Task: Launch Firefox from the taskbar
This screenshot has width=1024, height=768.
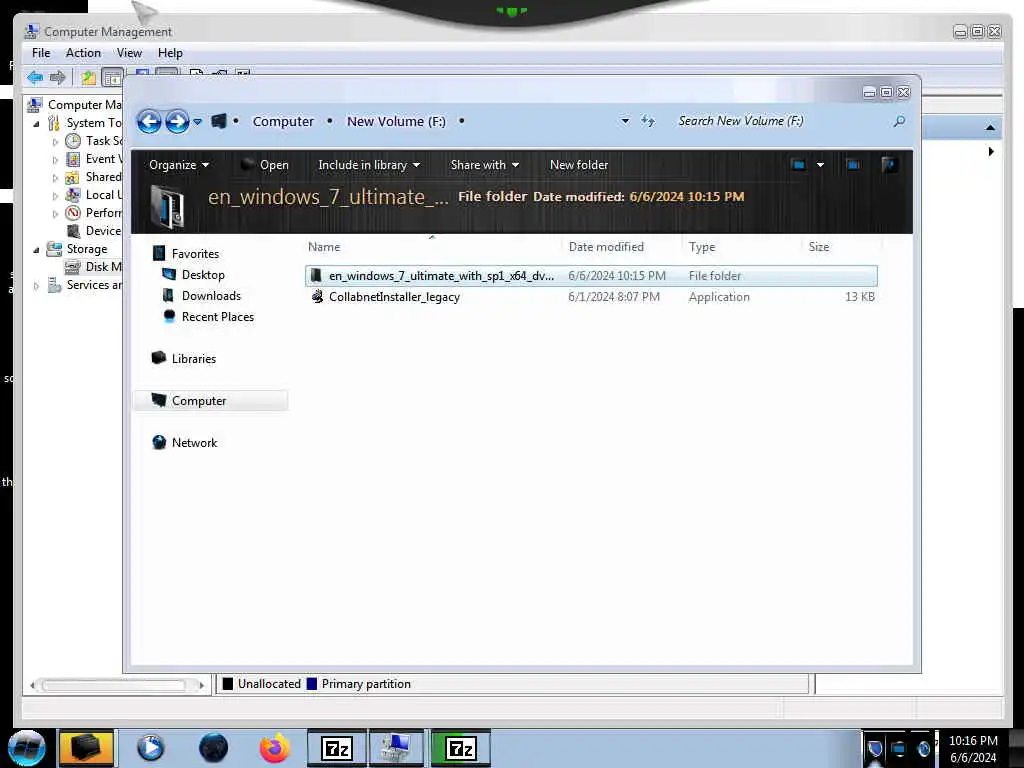Action: (x=274, y=748)
